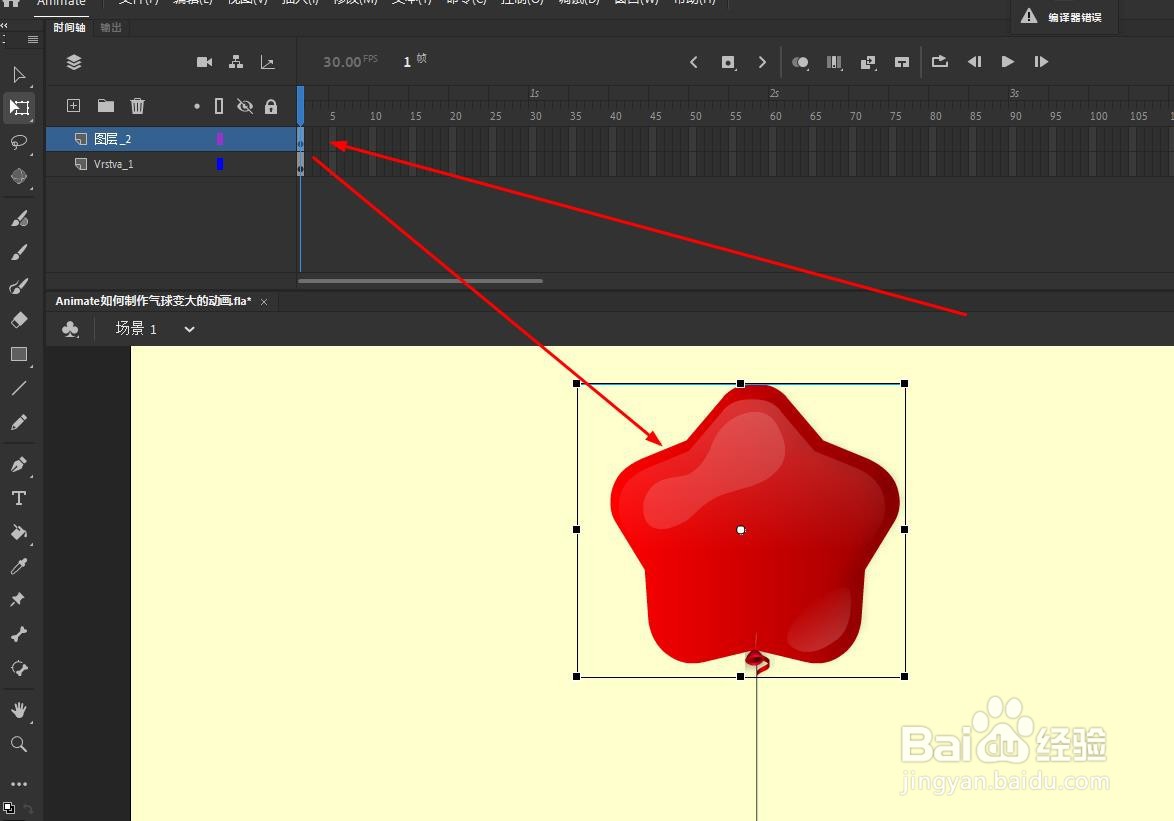The image size is (1174, 821).
Task: Click frame 60 on timeline ruler
Action: [776, 116]
